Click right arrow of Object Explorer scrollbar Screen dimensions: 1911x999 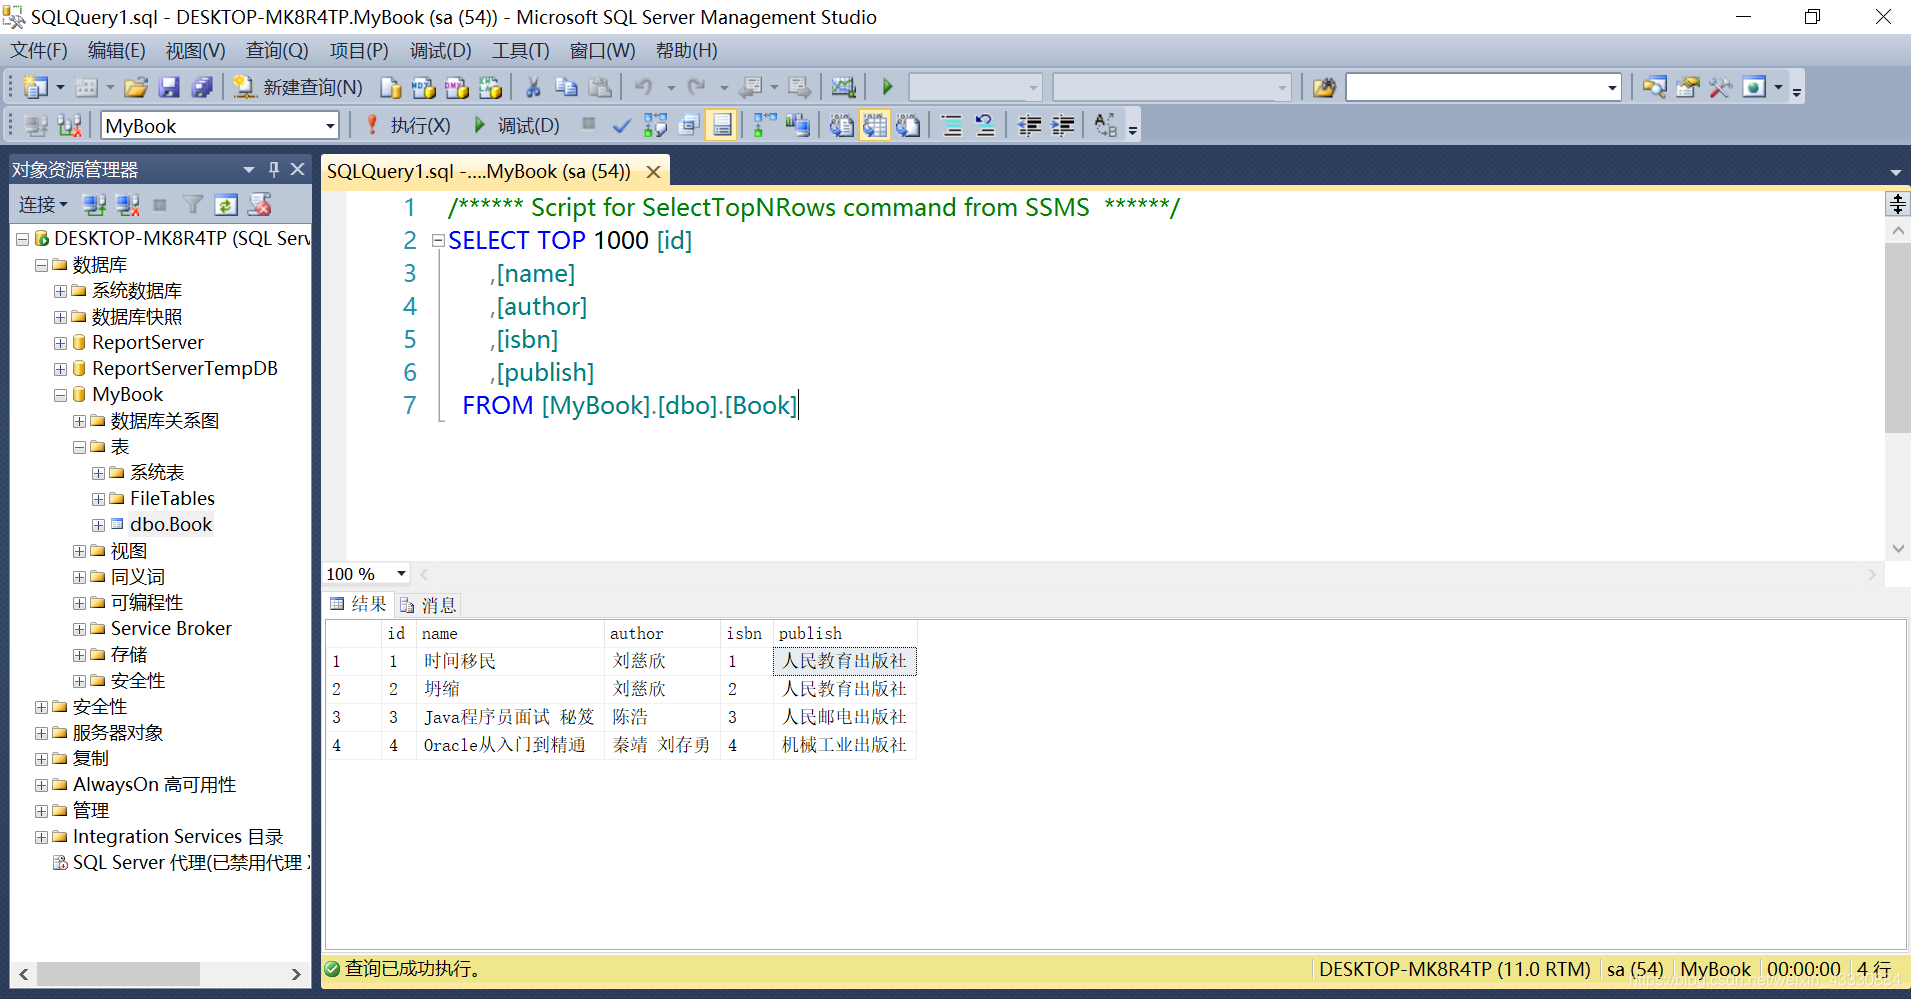click(x=296, y=974)
